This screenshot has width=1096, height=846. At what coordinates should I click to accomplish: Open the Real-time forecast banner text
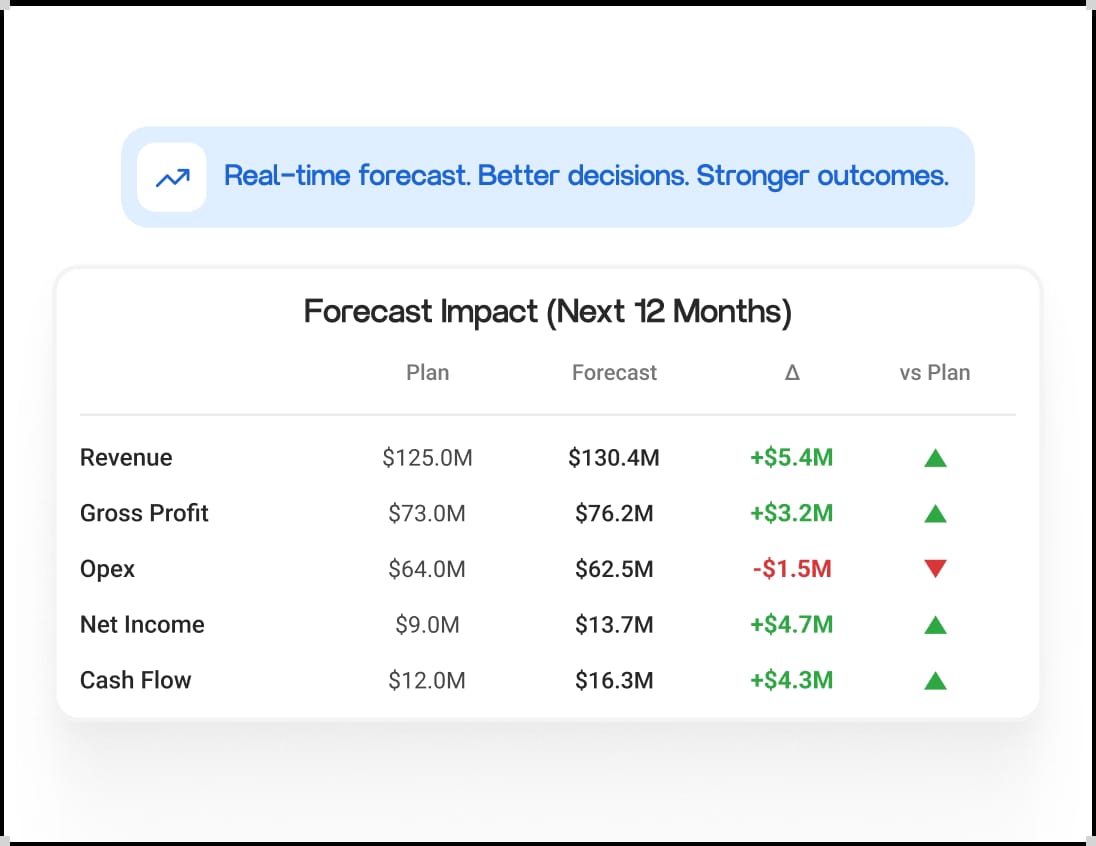pos(586,176)
